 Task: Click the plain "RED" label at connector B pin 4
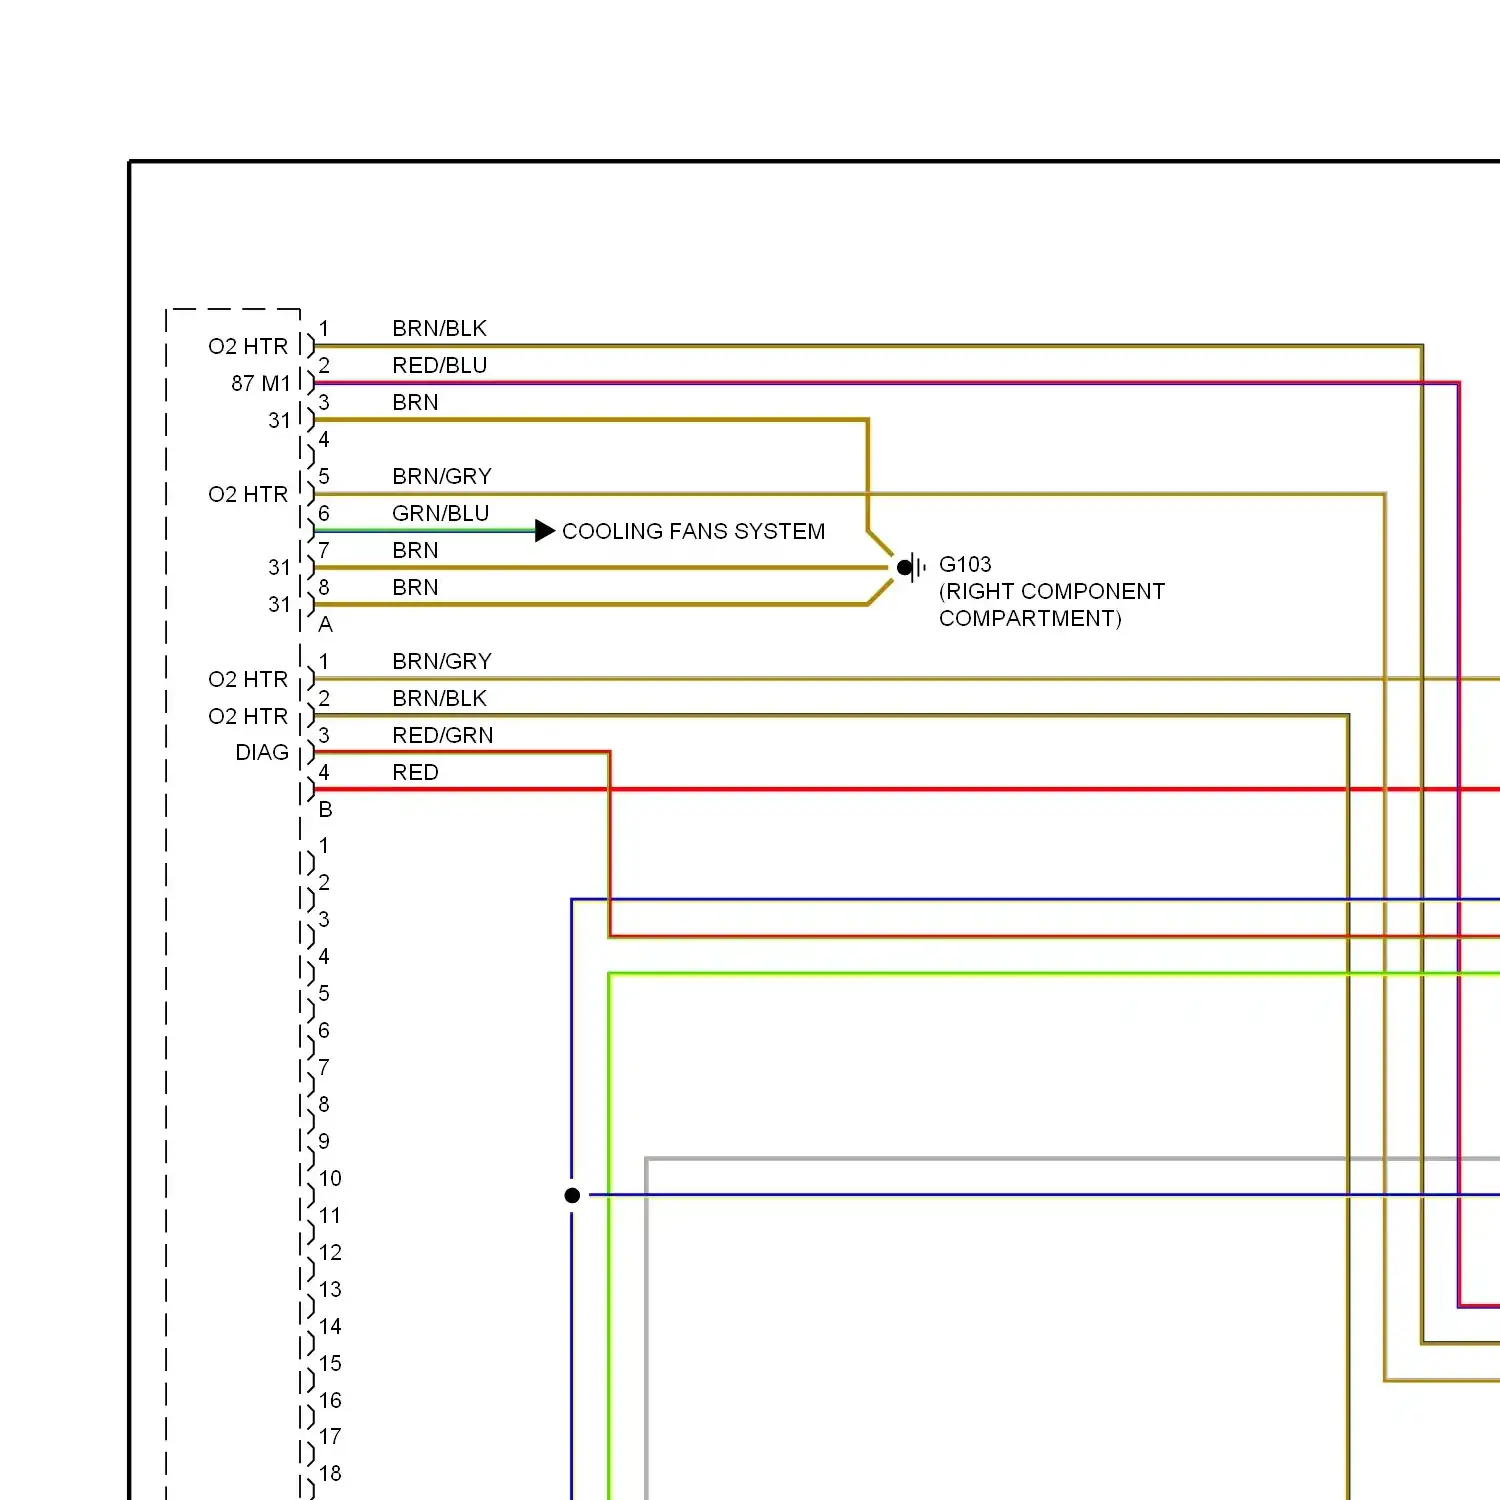(415, 772)
